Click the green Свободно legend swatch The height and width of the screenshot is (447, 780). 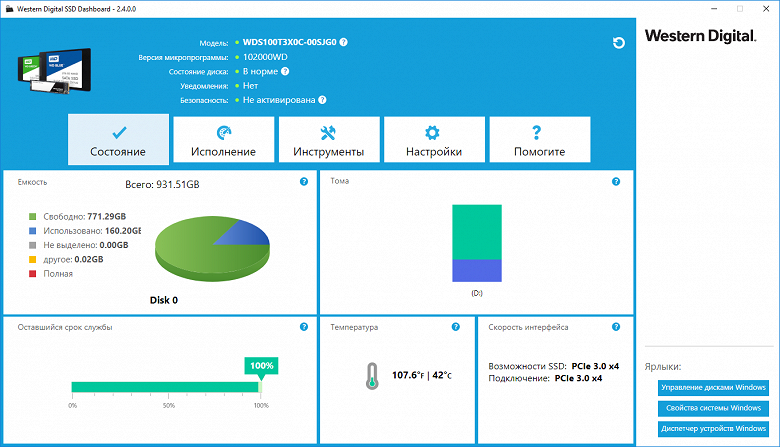click(33, 217)
